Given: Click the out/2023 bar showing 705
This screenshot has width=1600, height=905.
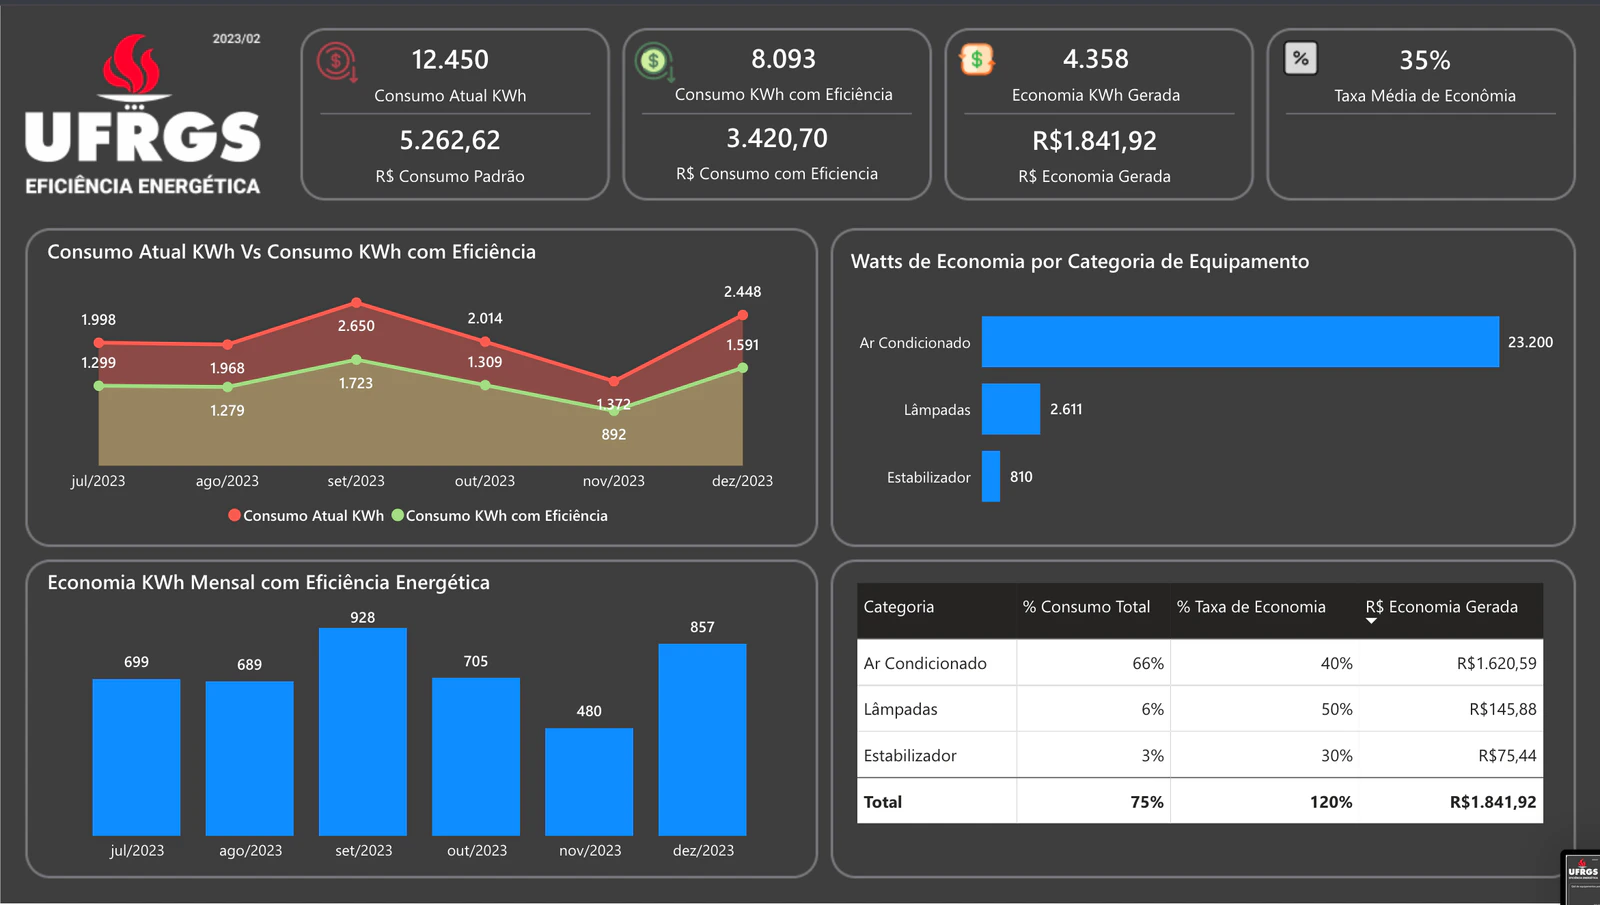Looking at the screenshot, I should (476, 756).
